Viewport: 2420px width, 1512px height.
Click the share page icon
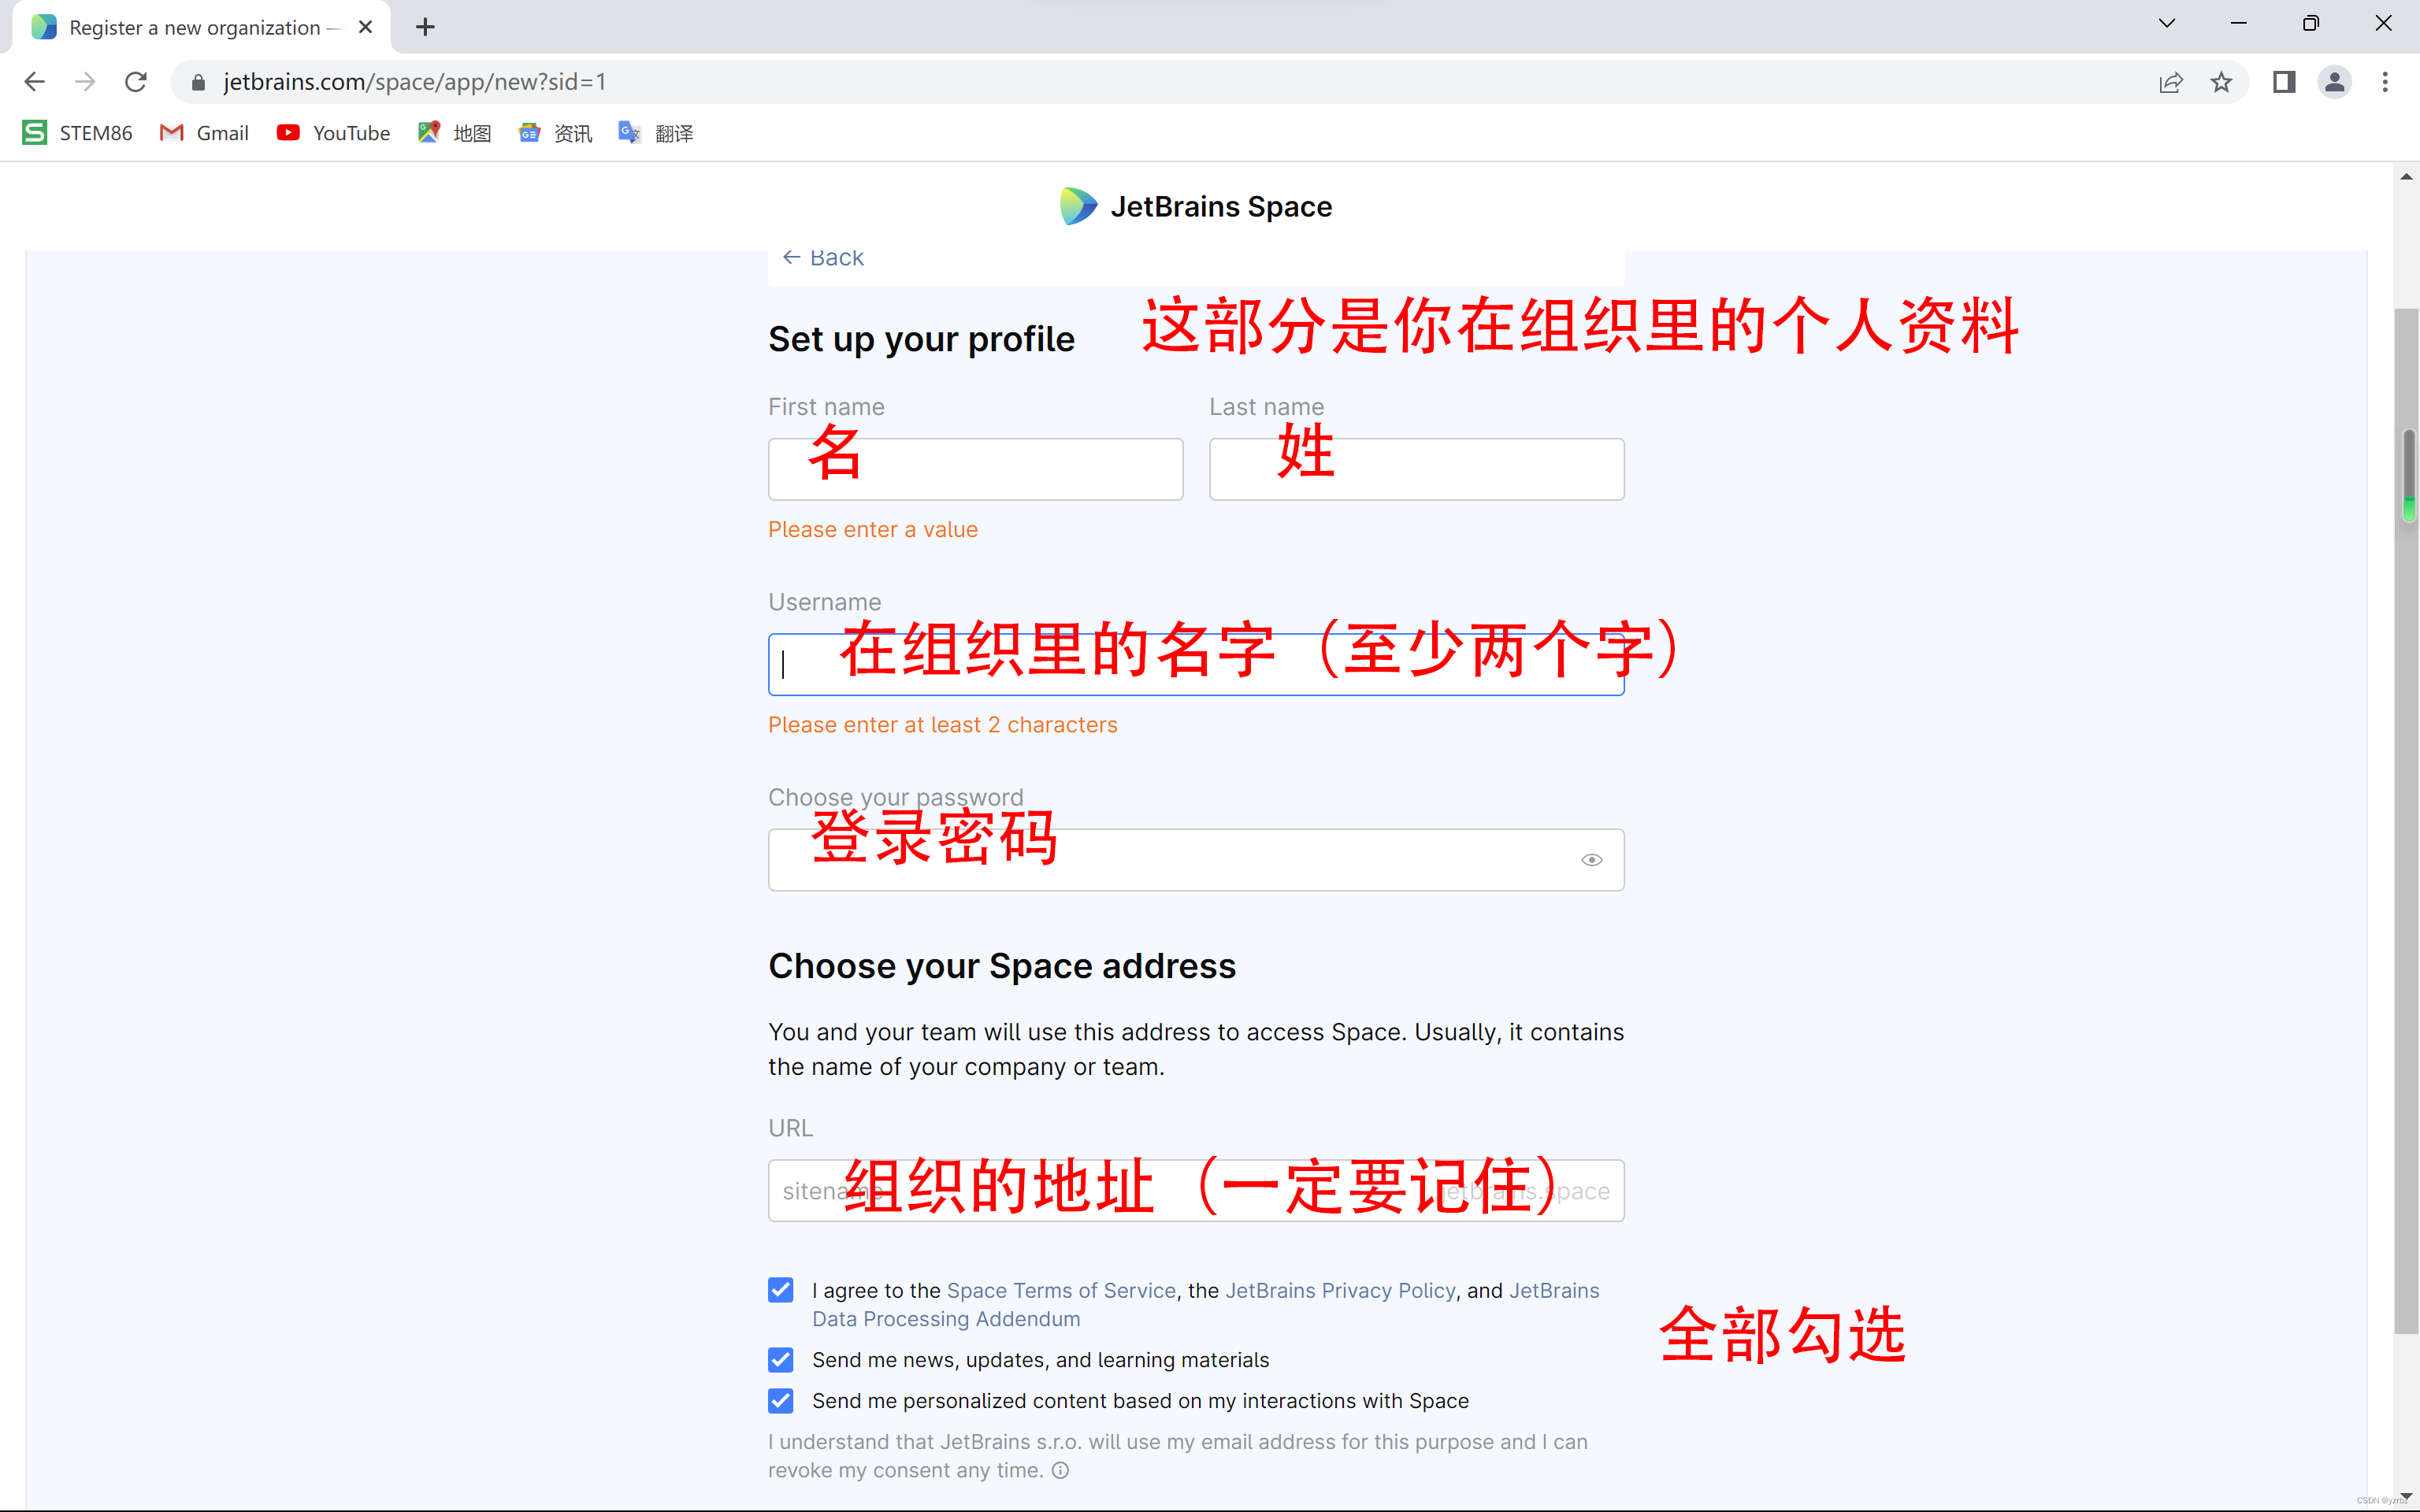click(x=2170, y=82)
